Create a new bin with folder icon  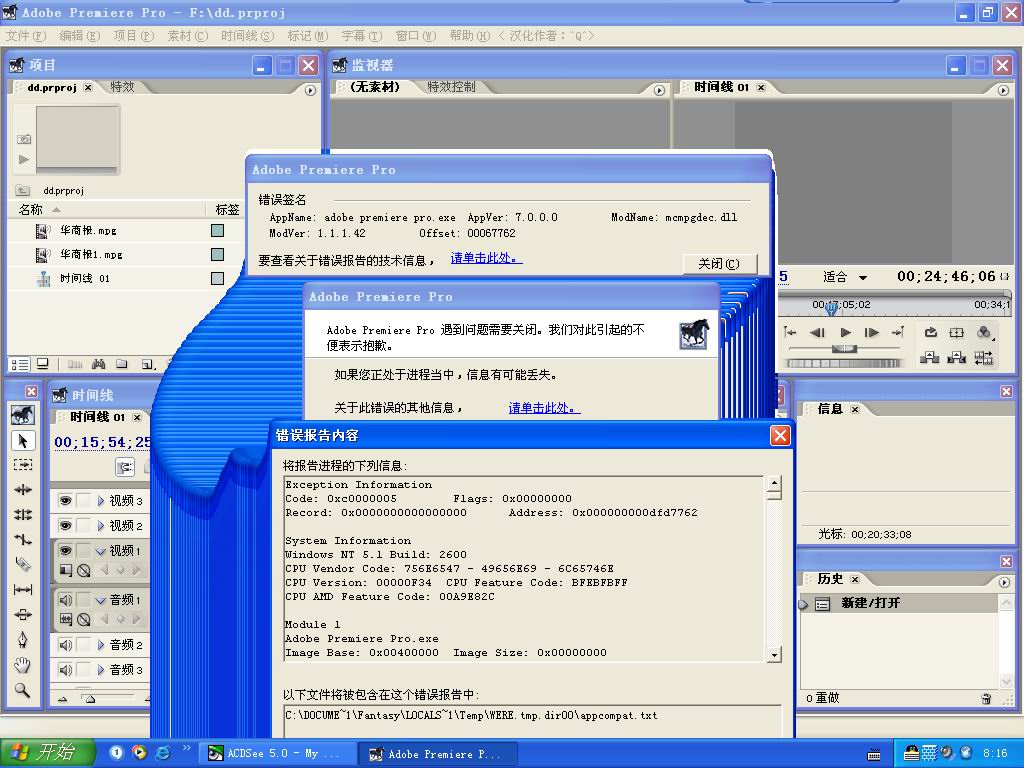click(121, 364)
